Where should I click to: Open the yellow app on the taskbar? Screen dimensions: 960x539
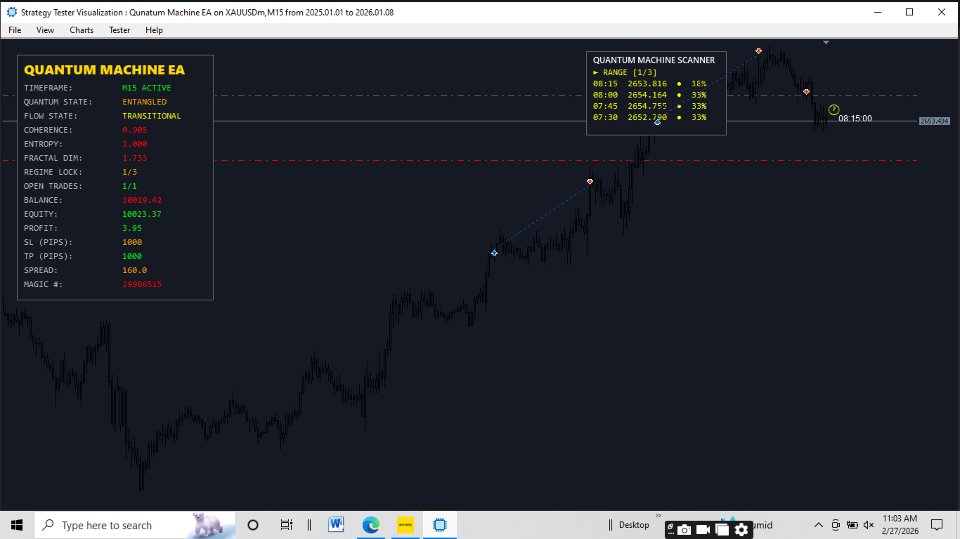(x=405, y=525)
